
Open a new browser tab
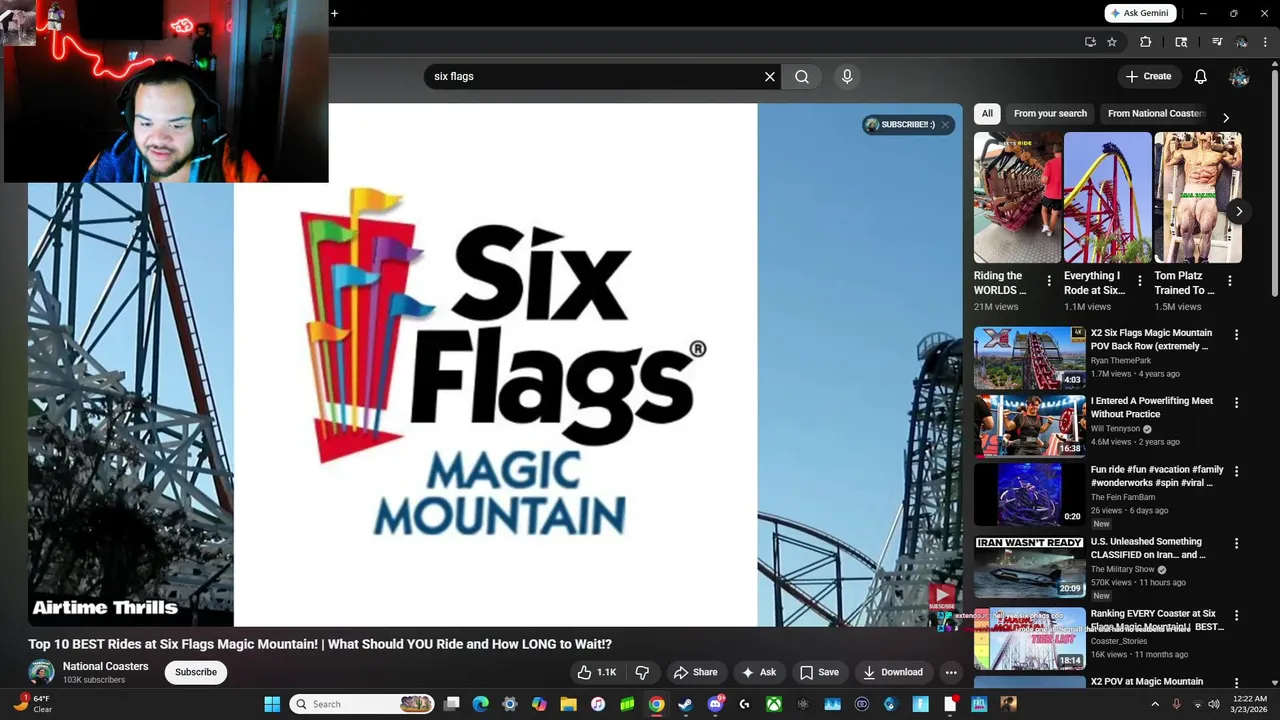pos(334,13)
